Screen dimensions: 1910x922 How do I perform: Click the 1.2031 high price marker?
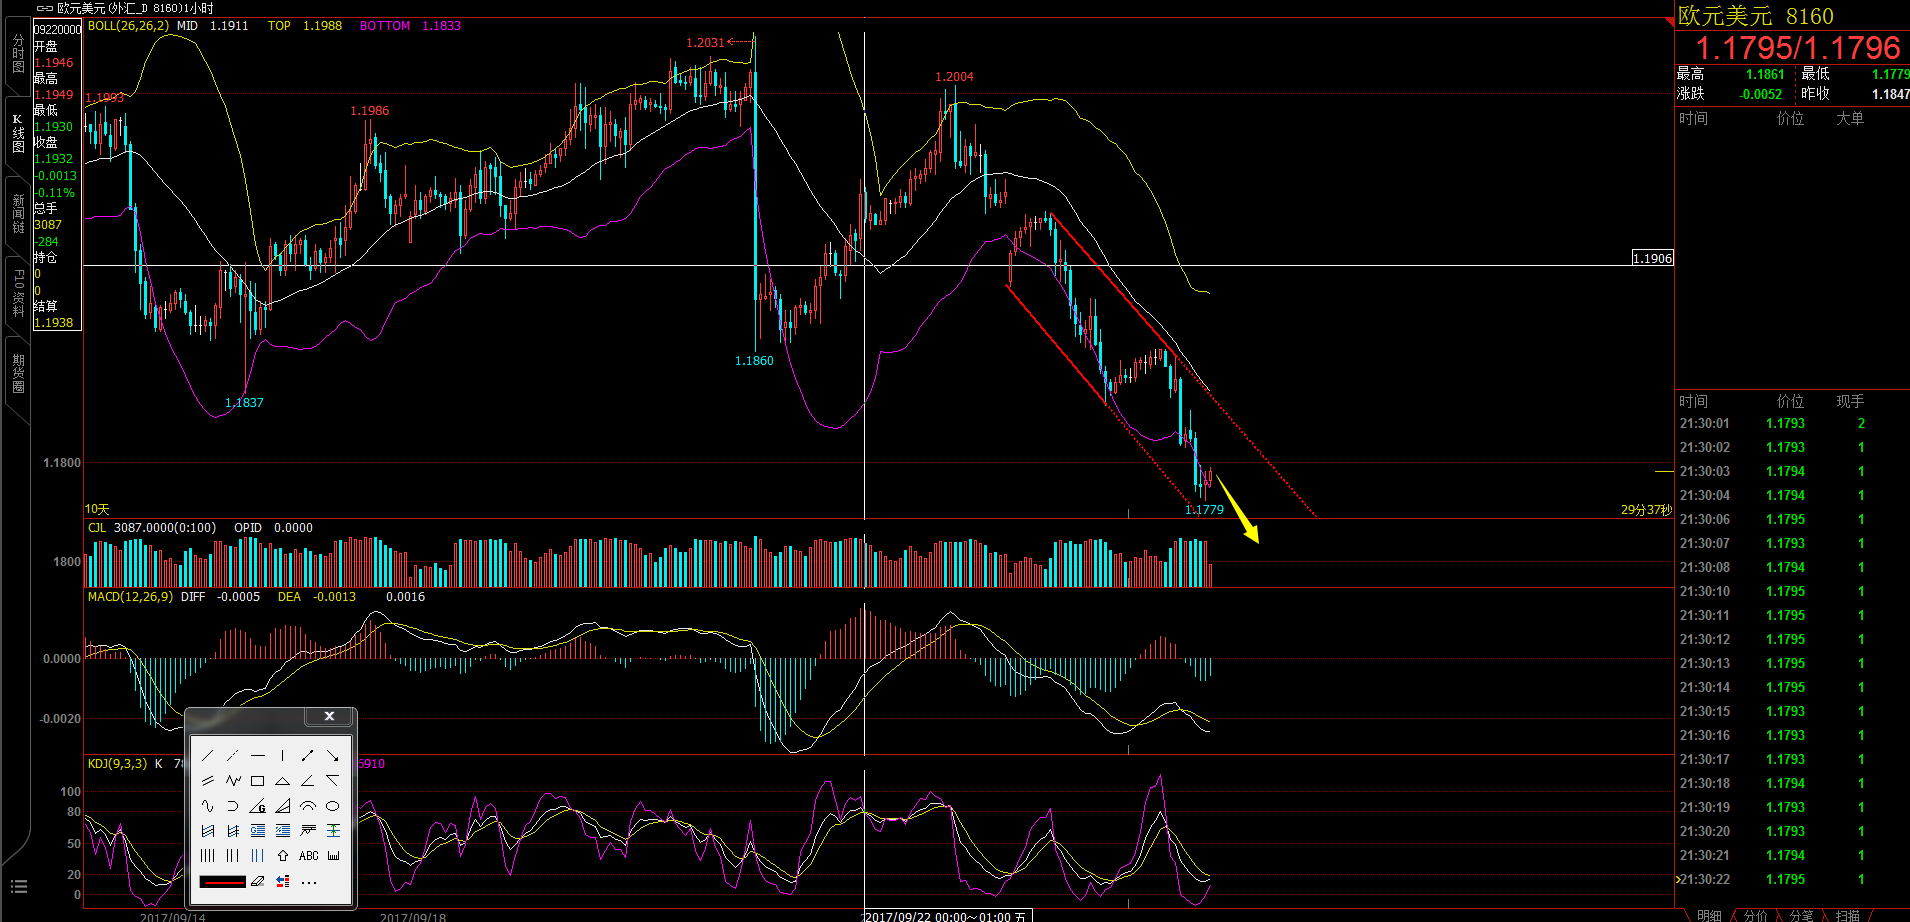tap(705, 43)
